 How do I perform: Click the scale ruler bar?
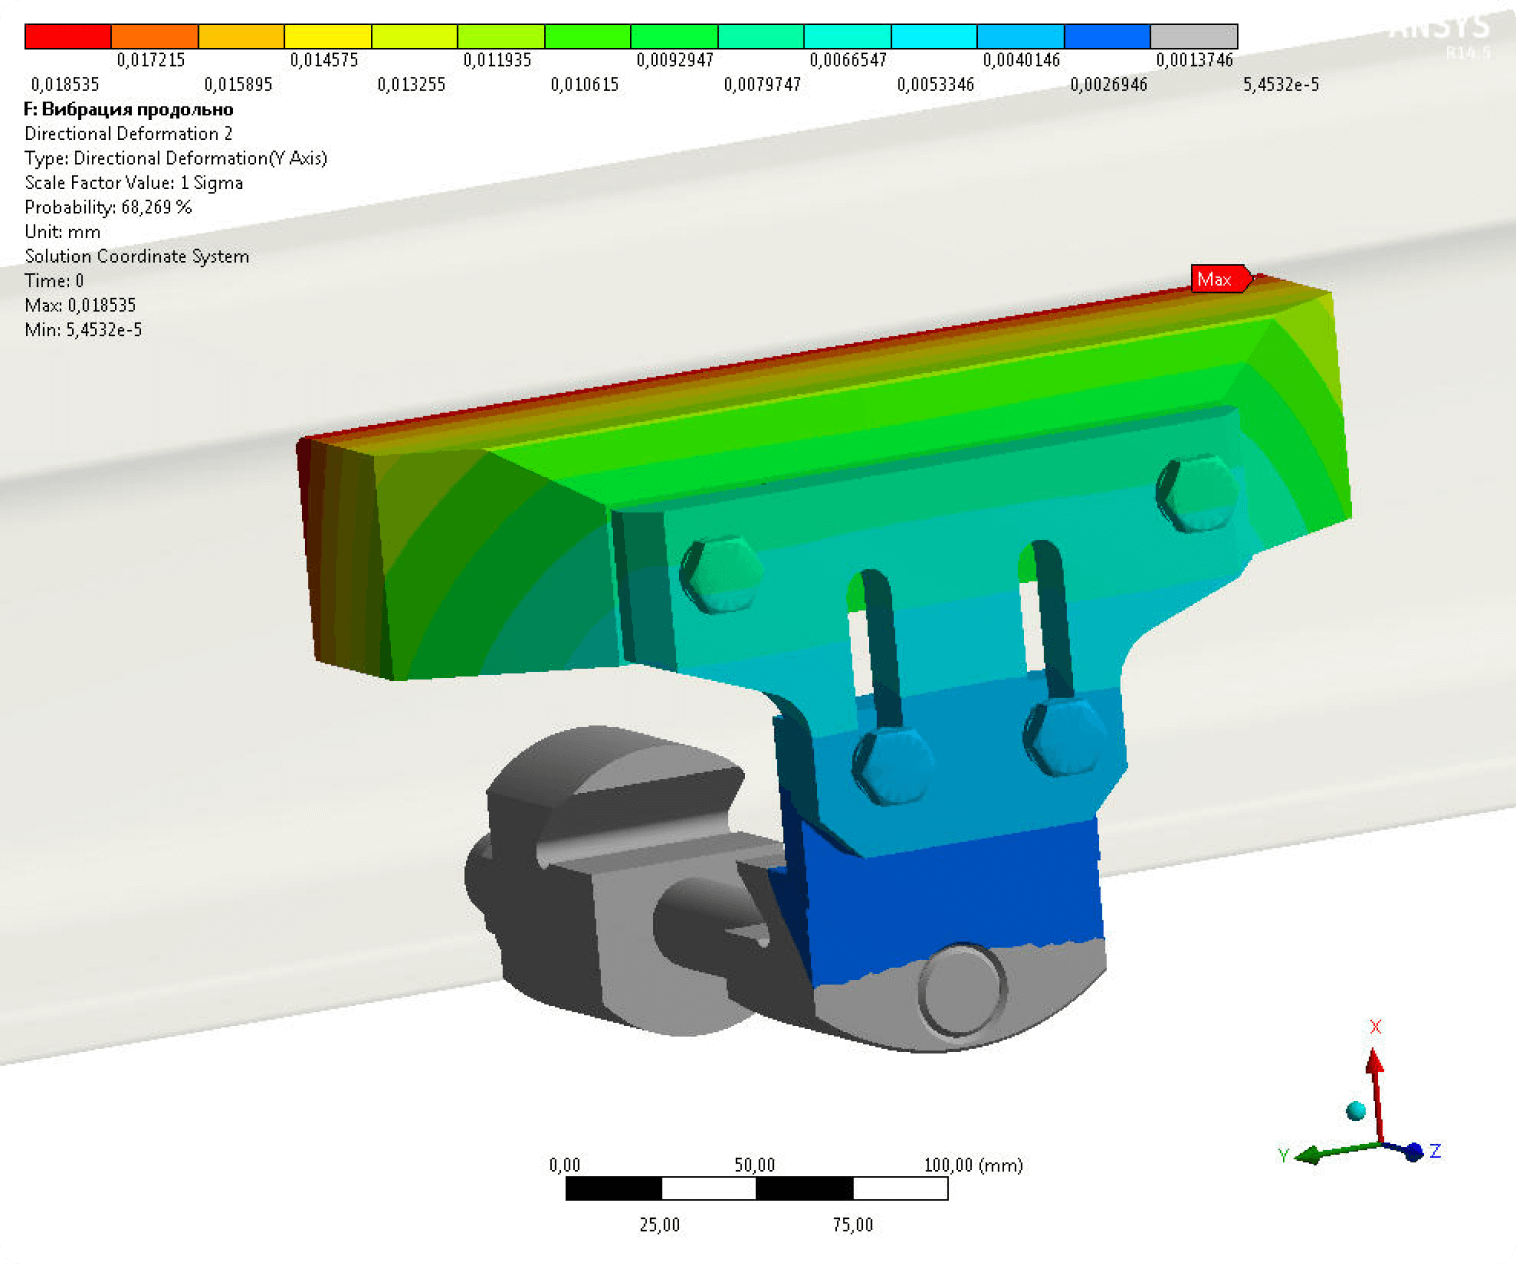pyautogui.click(x=757, y=1188)
